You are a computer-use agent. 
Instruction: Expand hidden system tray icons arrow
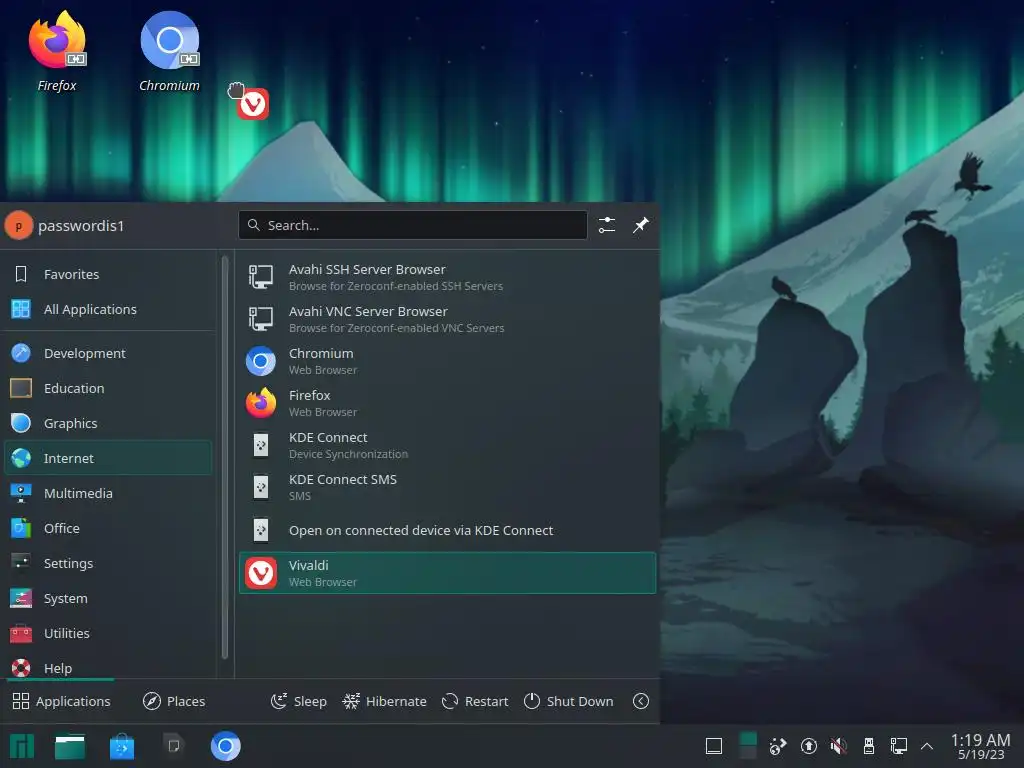point(927,746)
